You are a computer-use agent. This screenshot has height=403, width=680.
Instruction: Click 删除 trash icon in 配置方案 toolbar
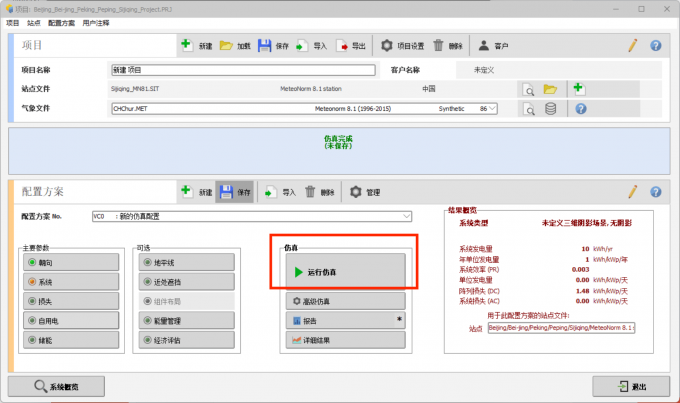coord(311,192)
